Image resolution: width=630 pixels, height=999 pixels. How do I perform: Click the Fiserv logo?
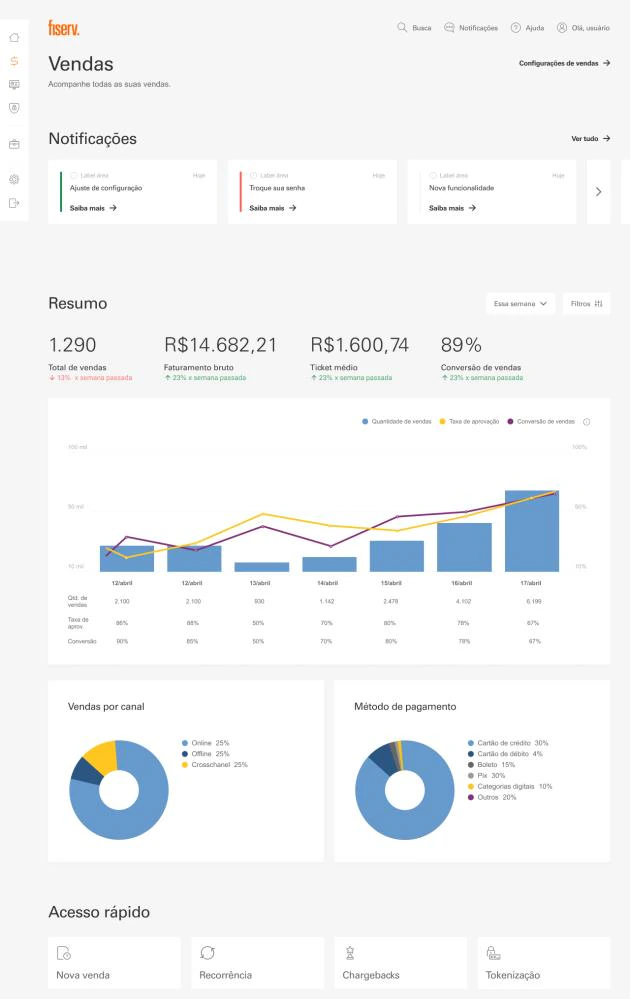pos(64,28)
